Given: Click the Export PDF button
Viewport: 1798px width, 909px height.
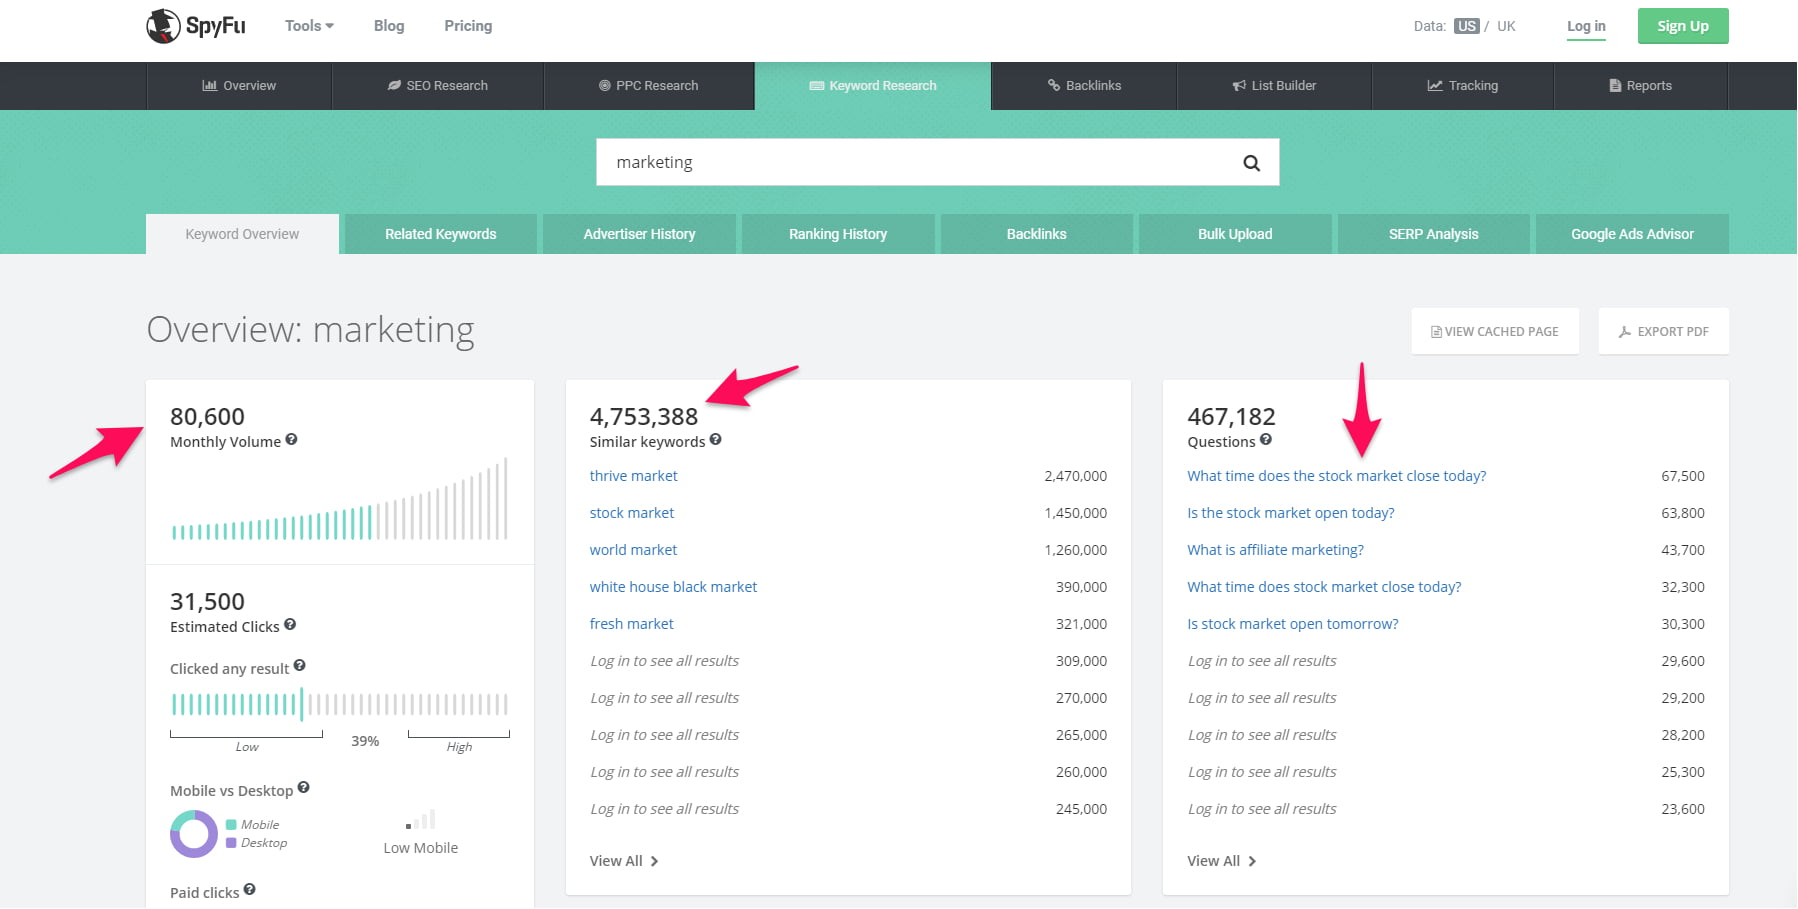Looking at the screenshot, I should pyautogui.click(x=1663, y=331).
